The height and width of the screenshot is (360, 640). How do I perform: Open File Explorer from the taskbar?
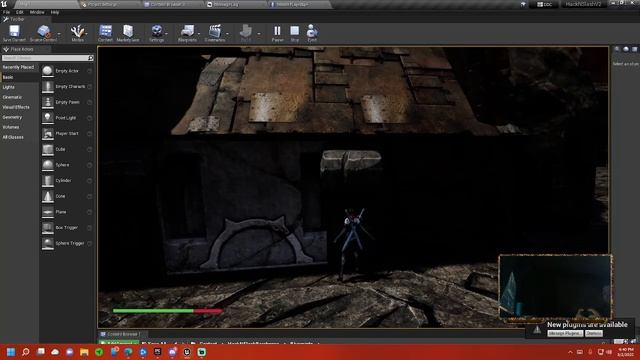coord(84,352)
